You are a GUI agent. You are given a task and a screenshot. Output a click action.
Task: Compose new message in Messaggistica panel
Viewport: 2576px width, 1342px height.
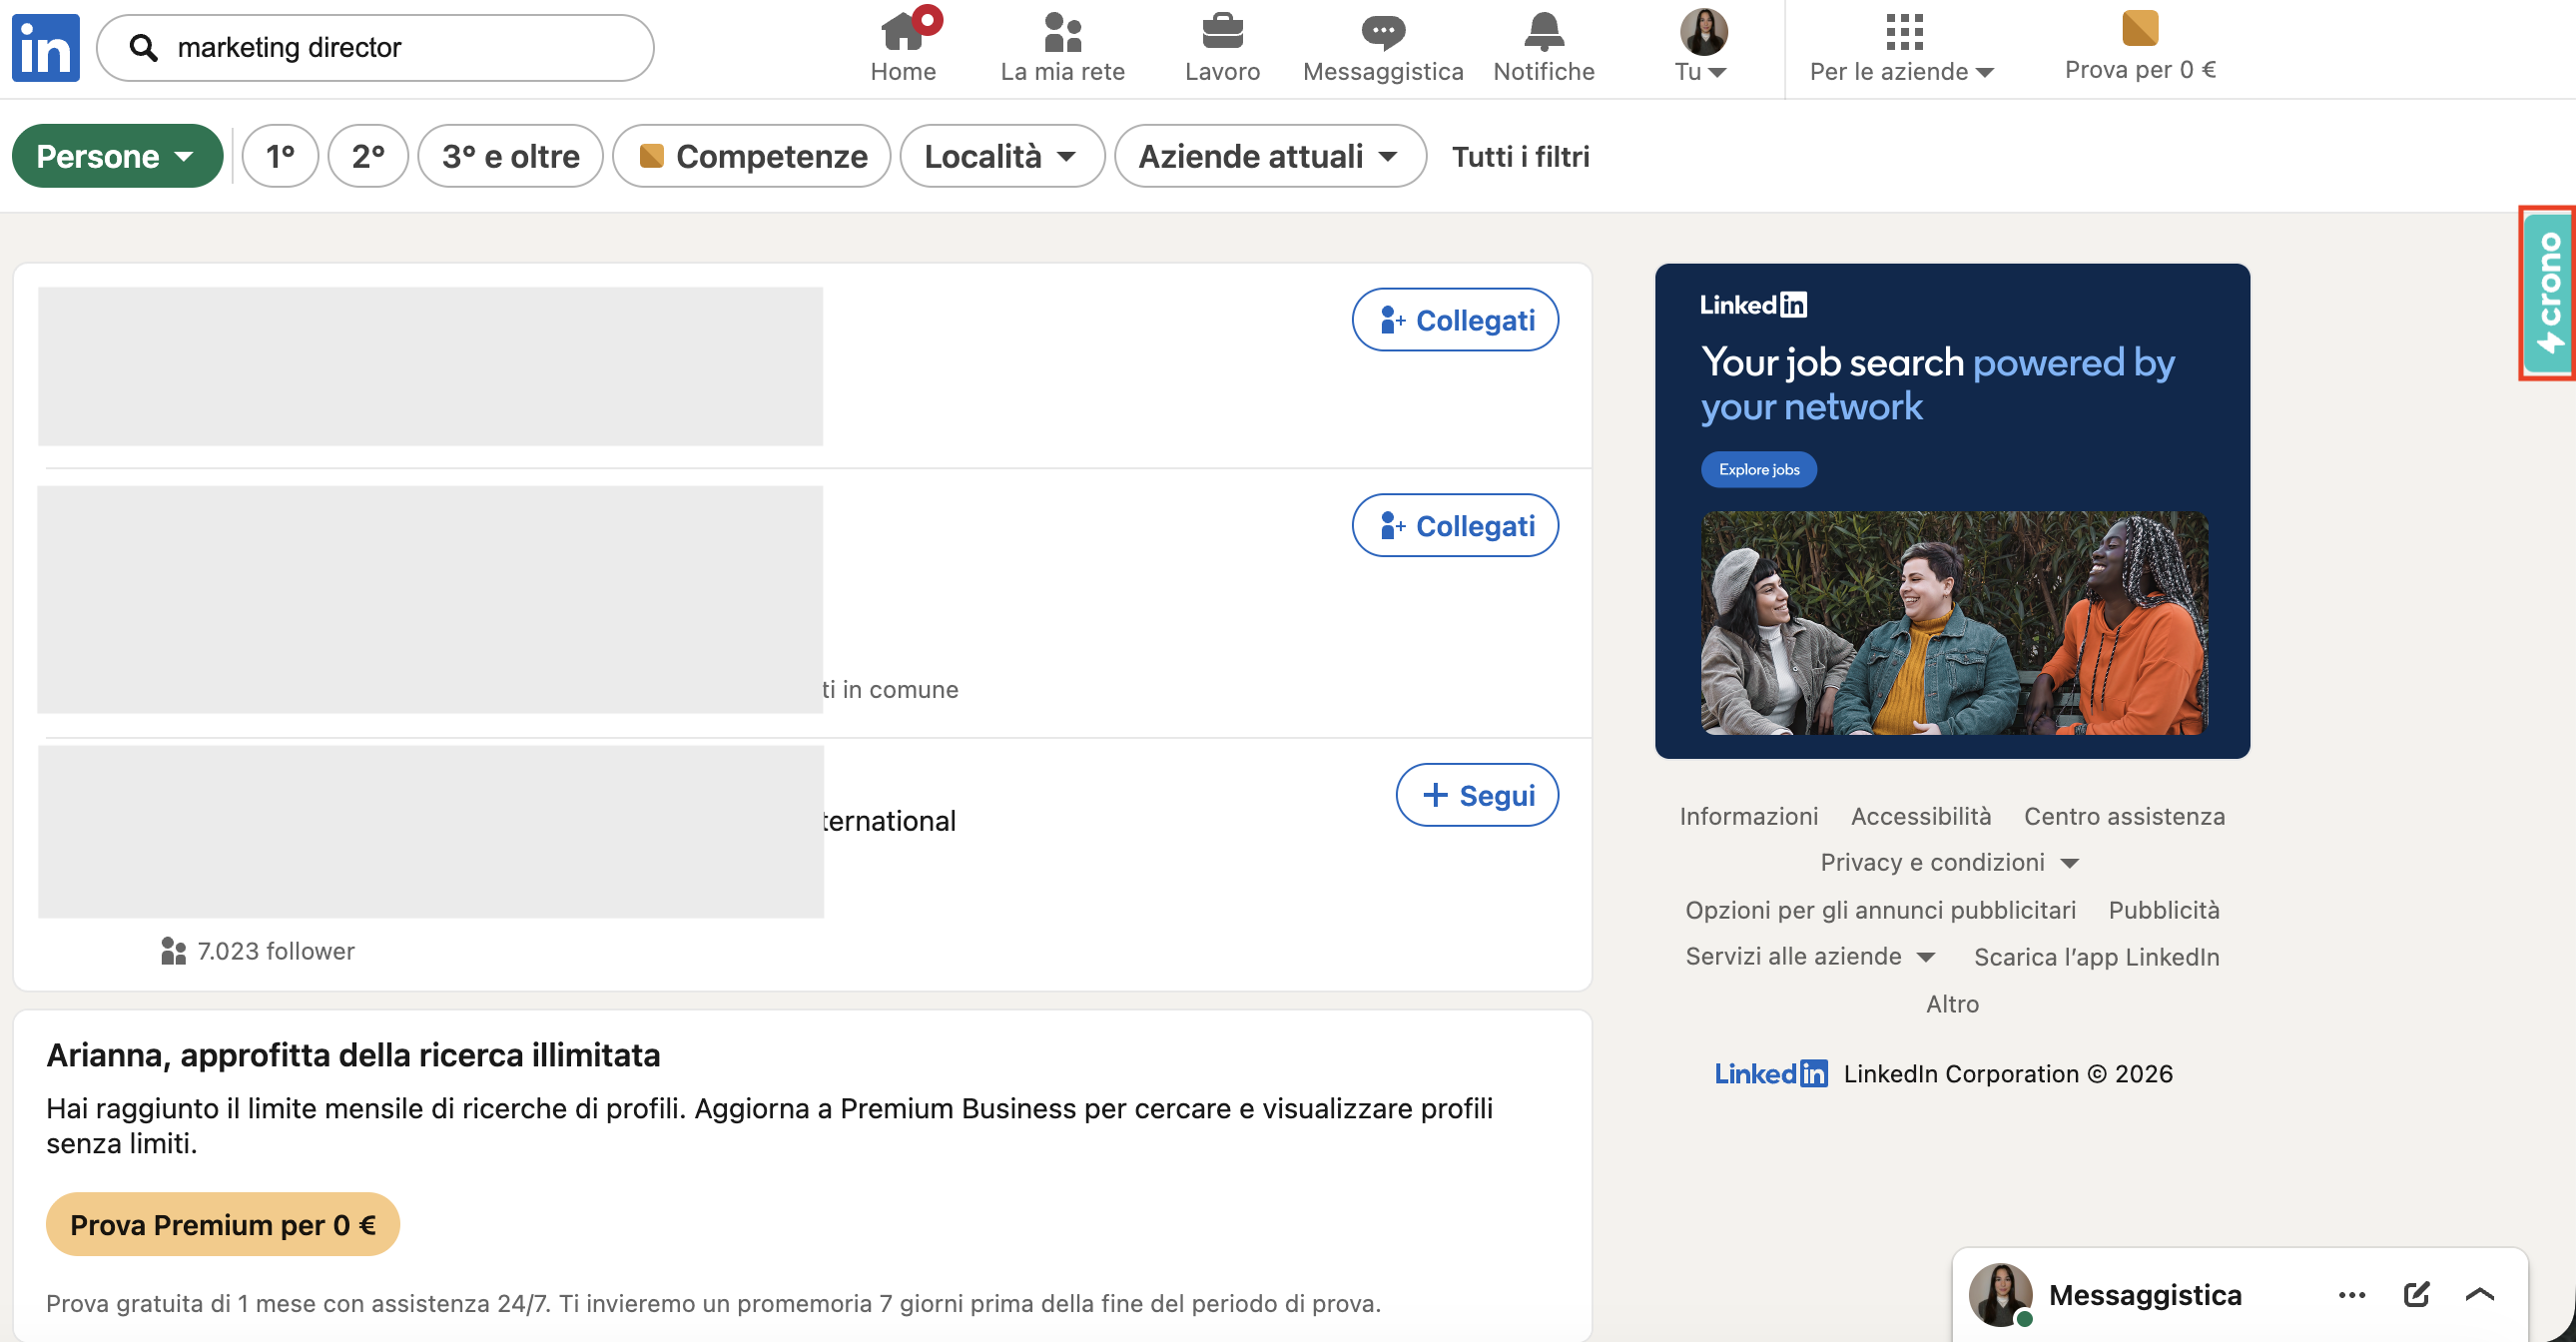click(2416, 1294)
